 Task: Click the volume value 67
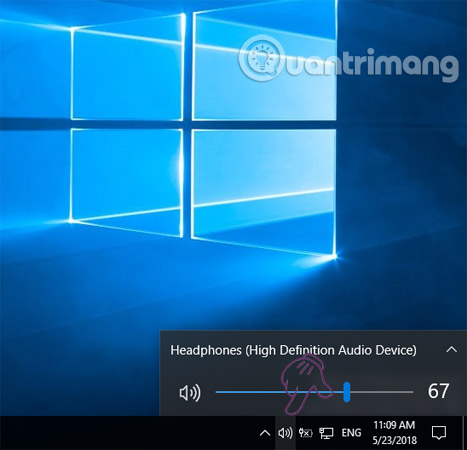point(438,391)
